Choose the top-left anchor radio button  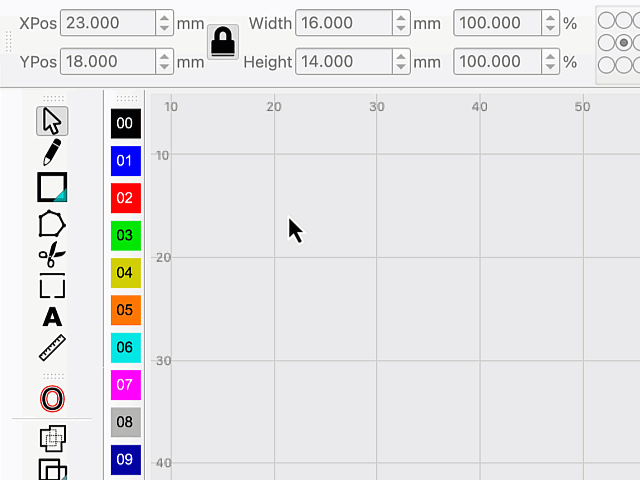[606, 22]
